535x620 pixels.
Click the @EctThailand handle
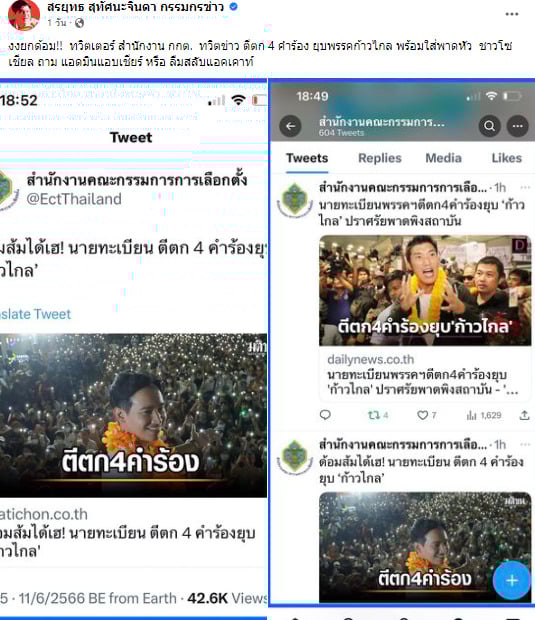tap(74, 199)
